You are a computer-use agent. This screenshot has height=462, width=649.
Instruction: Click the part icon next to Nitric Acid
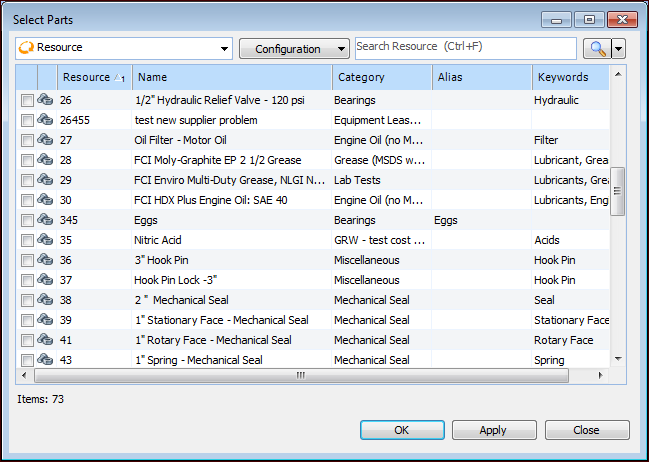(x=45, y=240)
